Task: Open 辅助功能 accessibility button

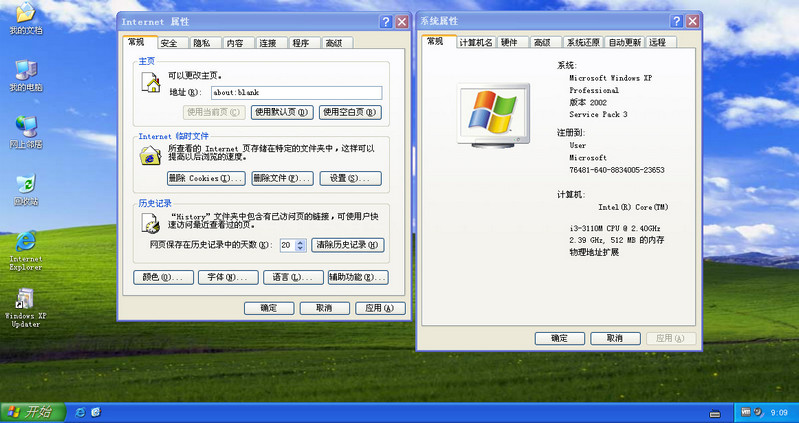Action: (358, 277)
